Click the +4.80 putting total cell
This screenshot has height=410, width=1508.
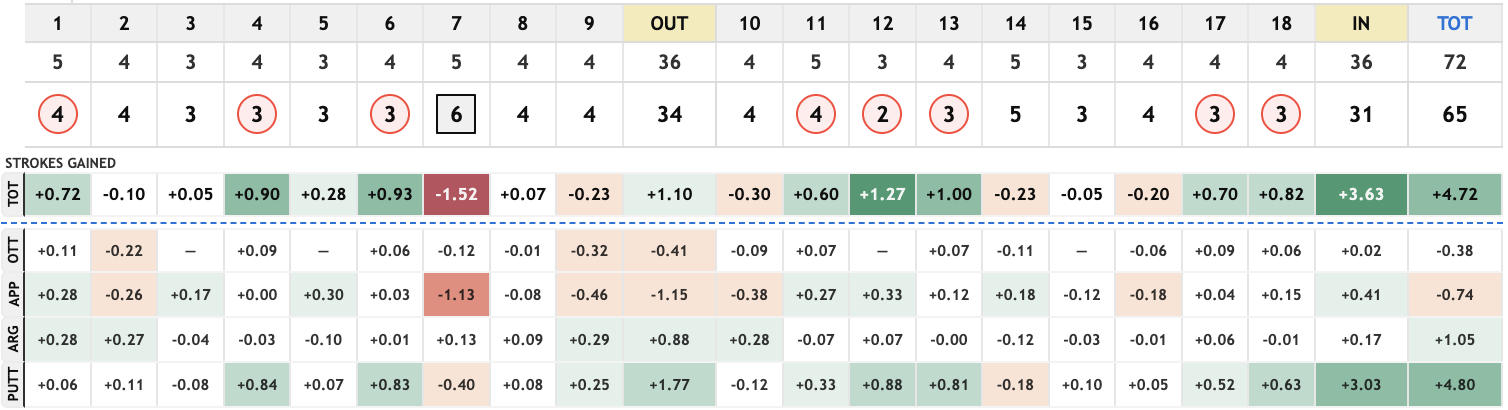1453,384
